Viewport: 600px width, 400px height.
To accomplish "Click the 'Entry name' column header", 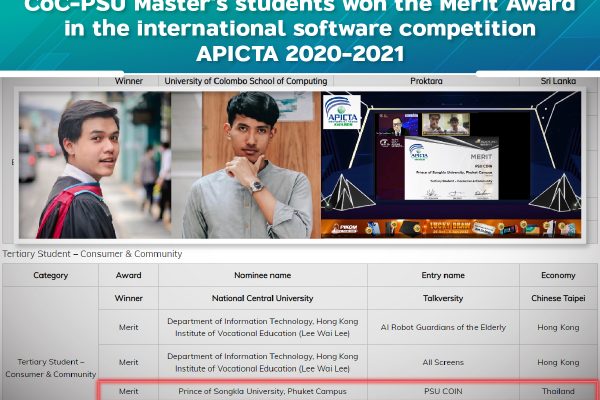I will [x=443, y=275].
